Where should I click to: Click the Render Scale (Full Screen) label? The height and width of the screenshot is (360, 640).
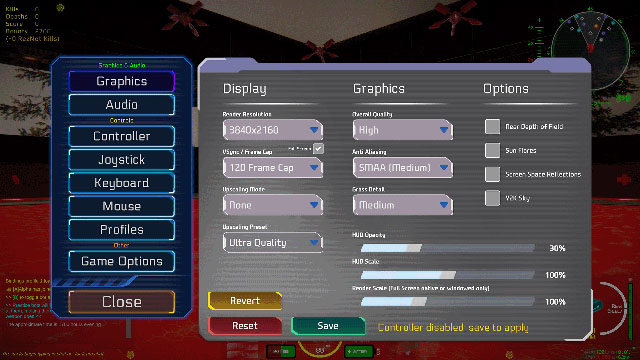coord(421,288)
